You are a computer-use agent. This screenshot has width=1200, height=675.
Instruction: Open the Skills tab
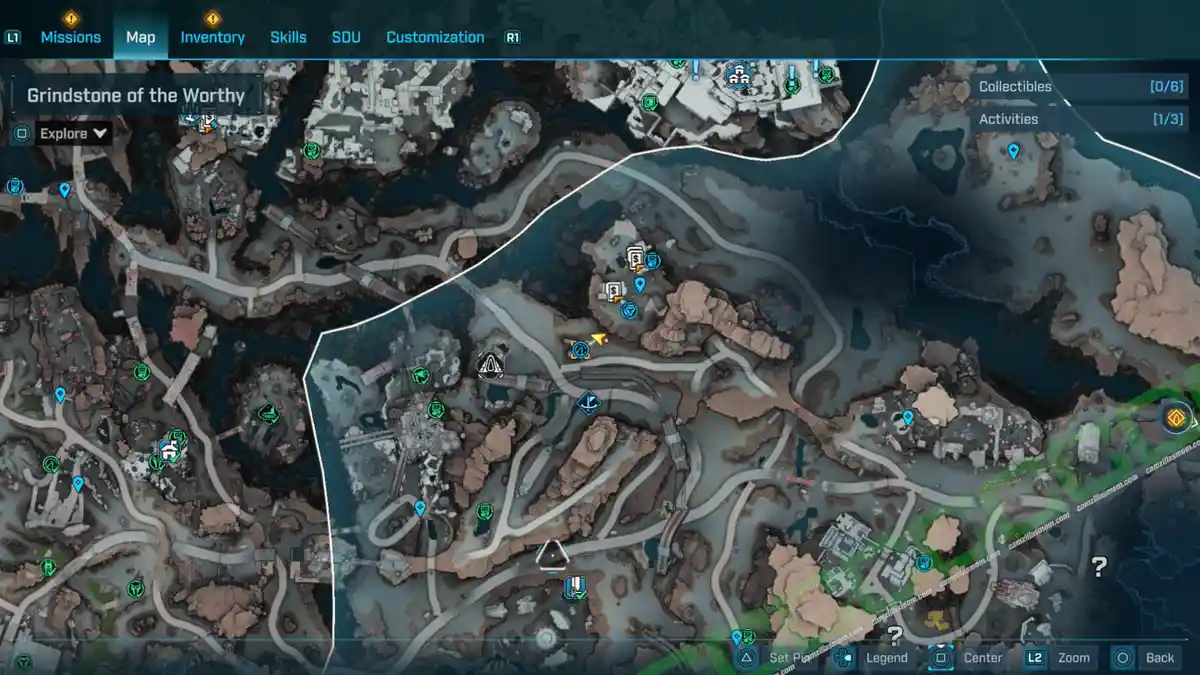tap(288, 37)
